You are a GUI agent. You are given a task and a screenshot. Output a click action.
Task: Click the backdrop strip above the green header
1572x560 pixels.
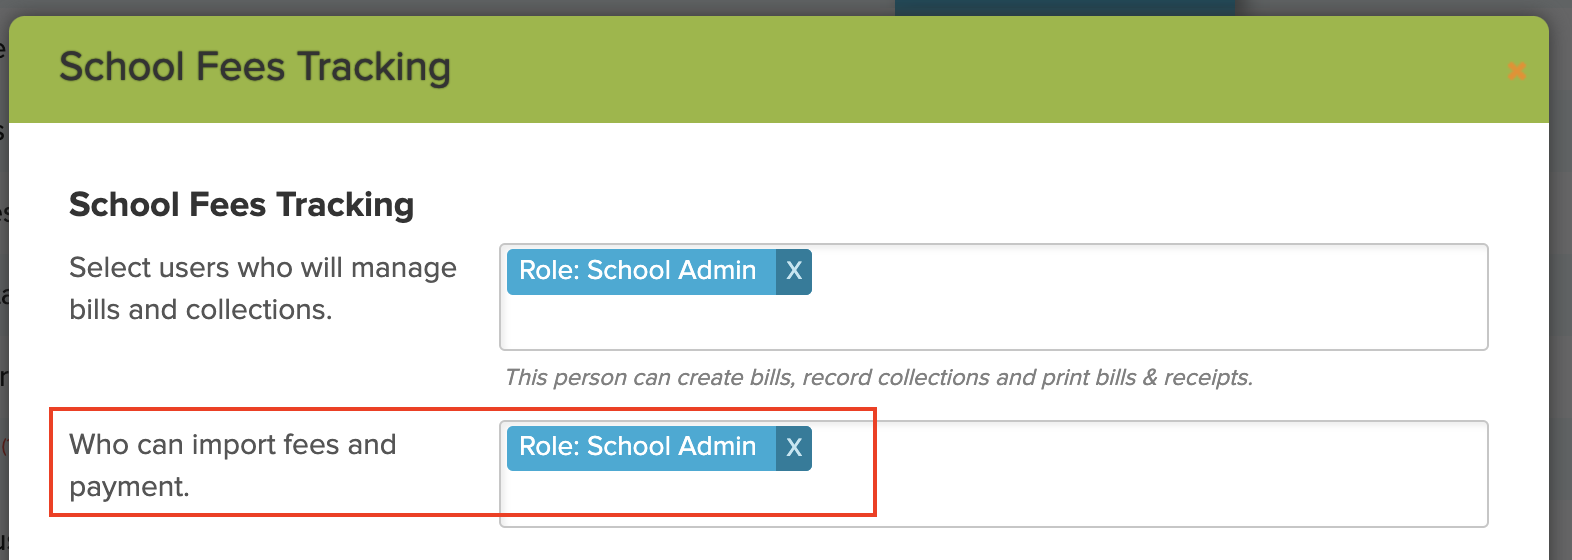click(450, 7)
